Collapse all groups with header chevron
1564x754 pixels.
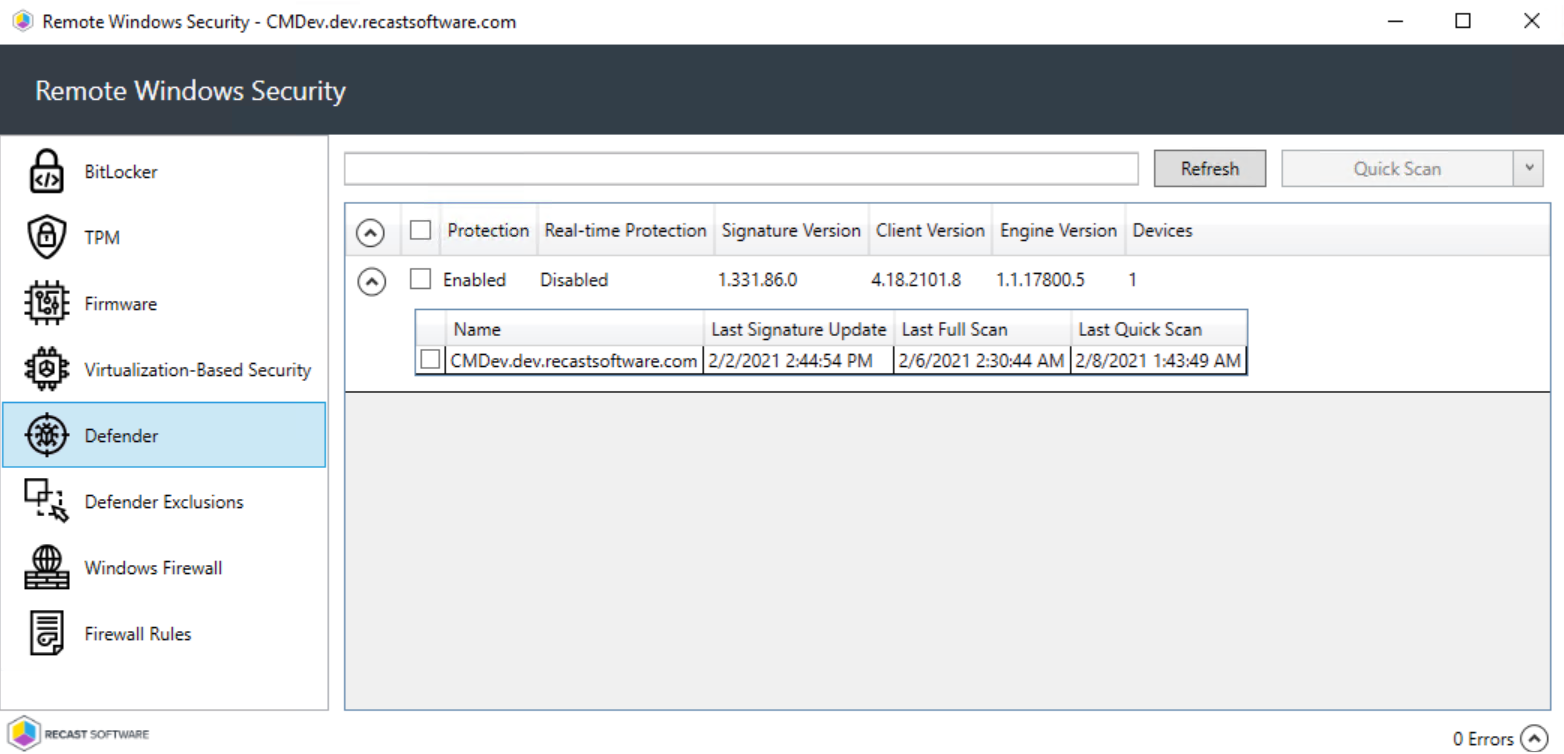[370, 232]
